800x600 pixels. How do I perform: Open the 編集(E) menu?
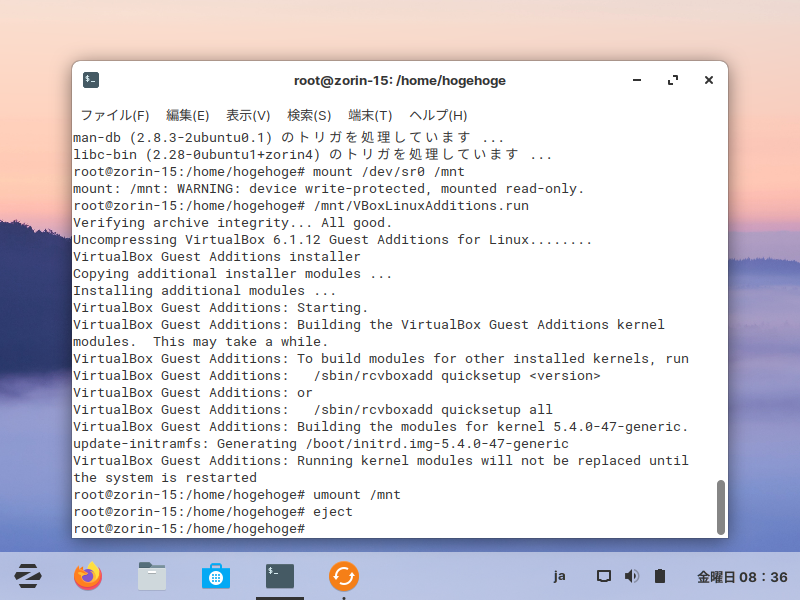click(x=187, y=115)
